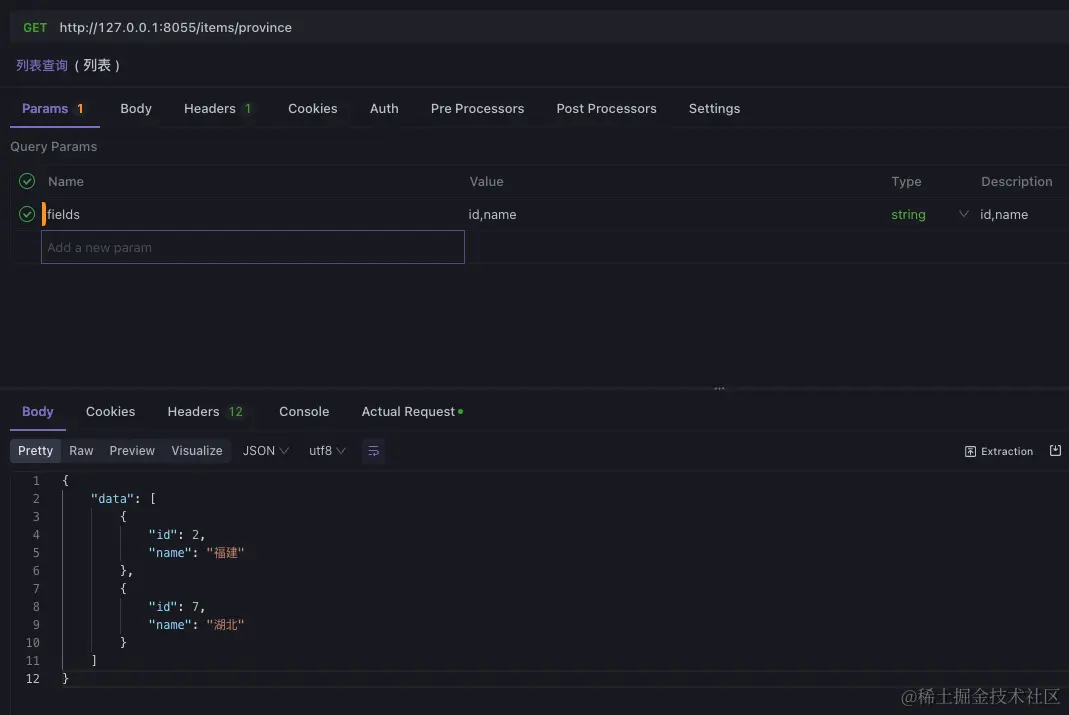Switch to Preview view mode

(132, 451)
